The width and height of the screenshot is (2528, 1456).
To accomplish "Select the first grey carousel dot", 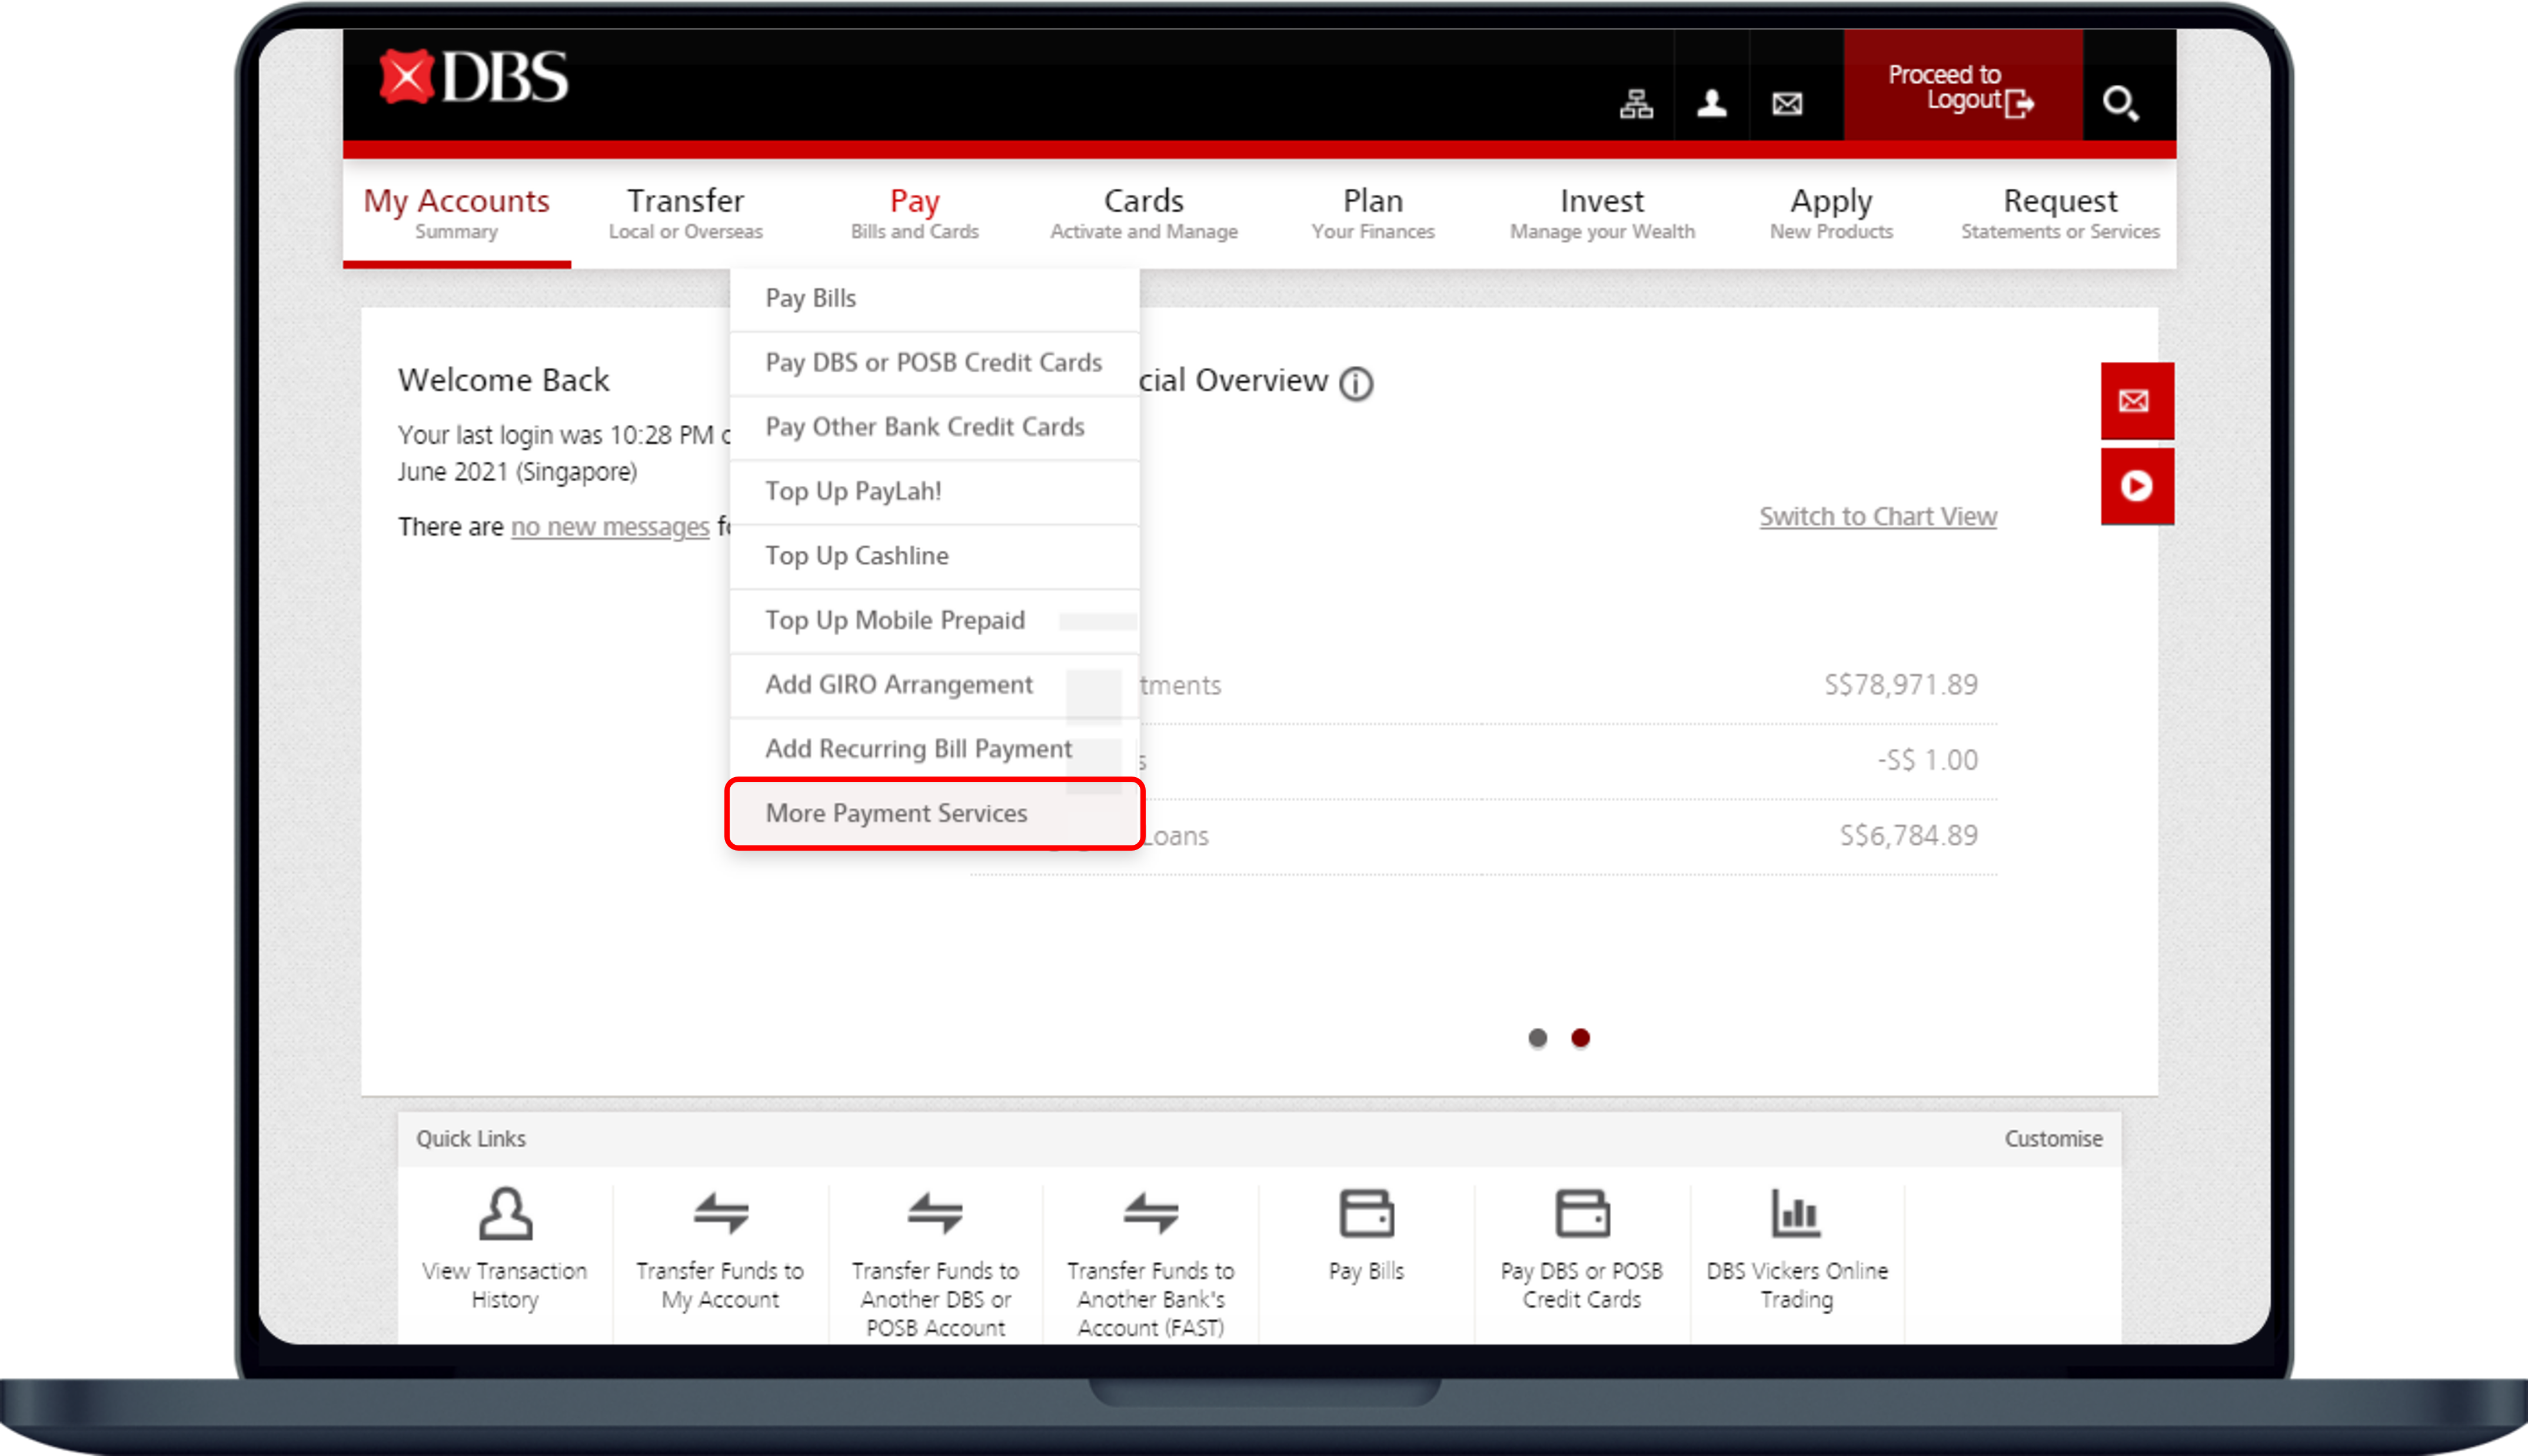I will point(1537,1038).
